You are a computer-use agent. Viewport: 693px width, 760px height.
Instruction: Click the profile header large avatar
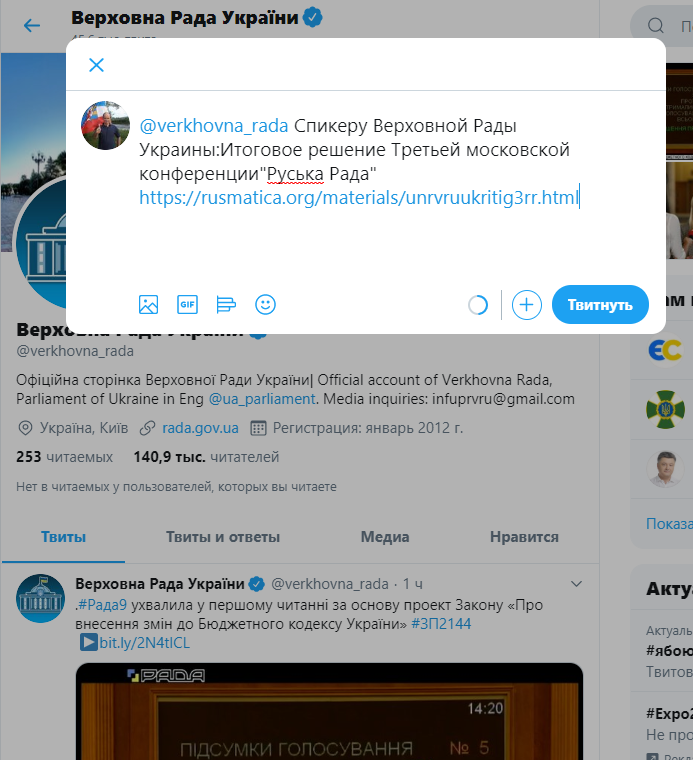point(41,242)
